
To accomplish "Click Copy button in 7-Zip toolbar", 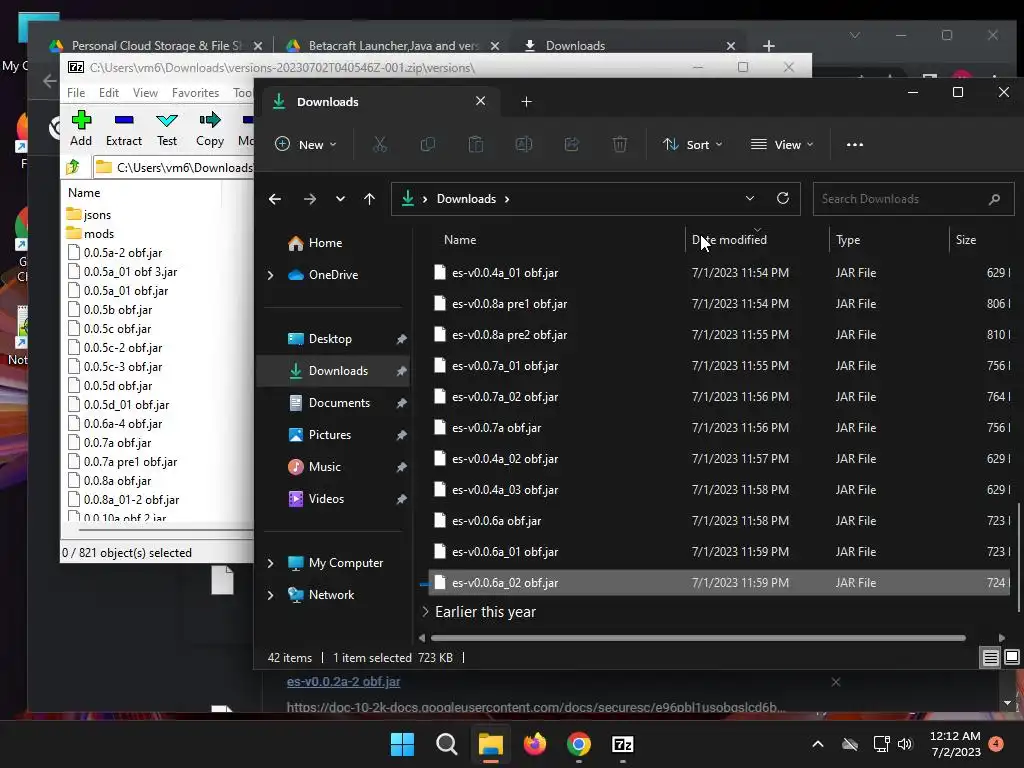I will pos(210,129).
